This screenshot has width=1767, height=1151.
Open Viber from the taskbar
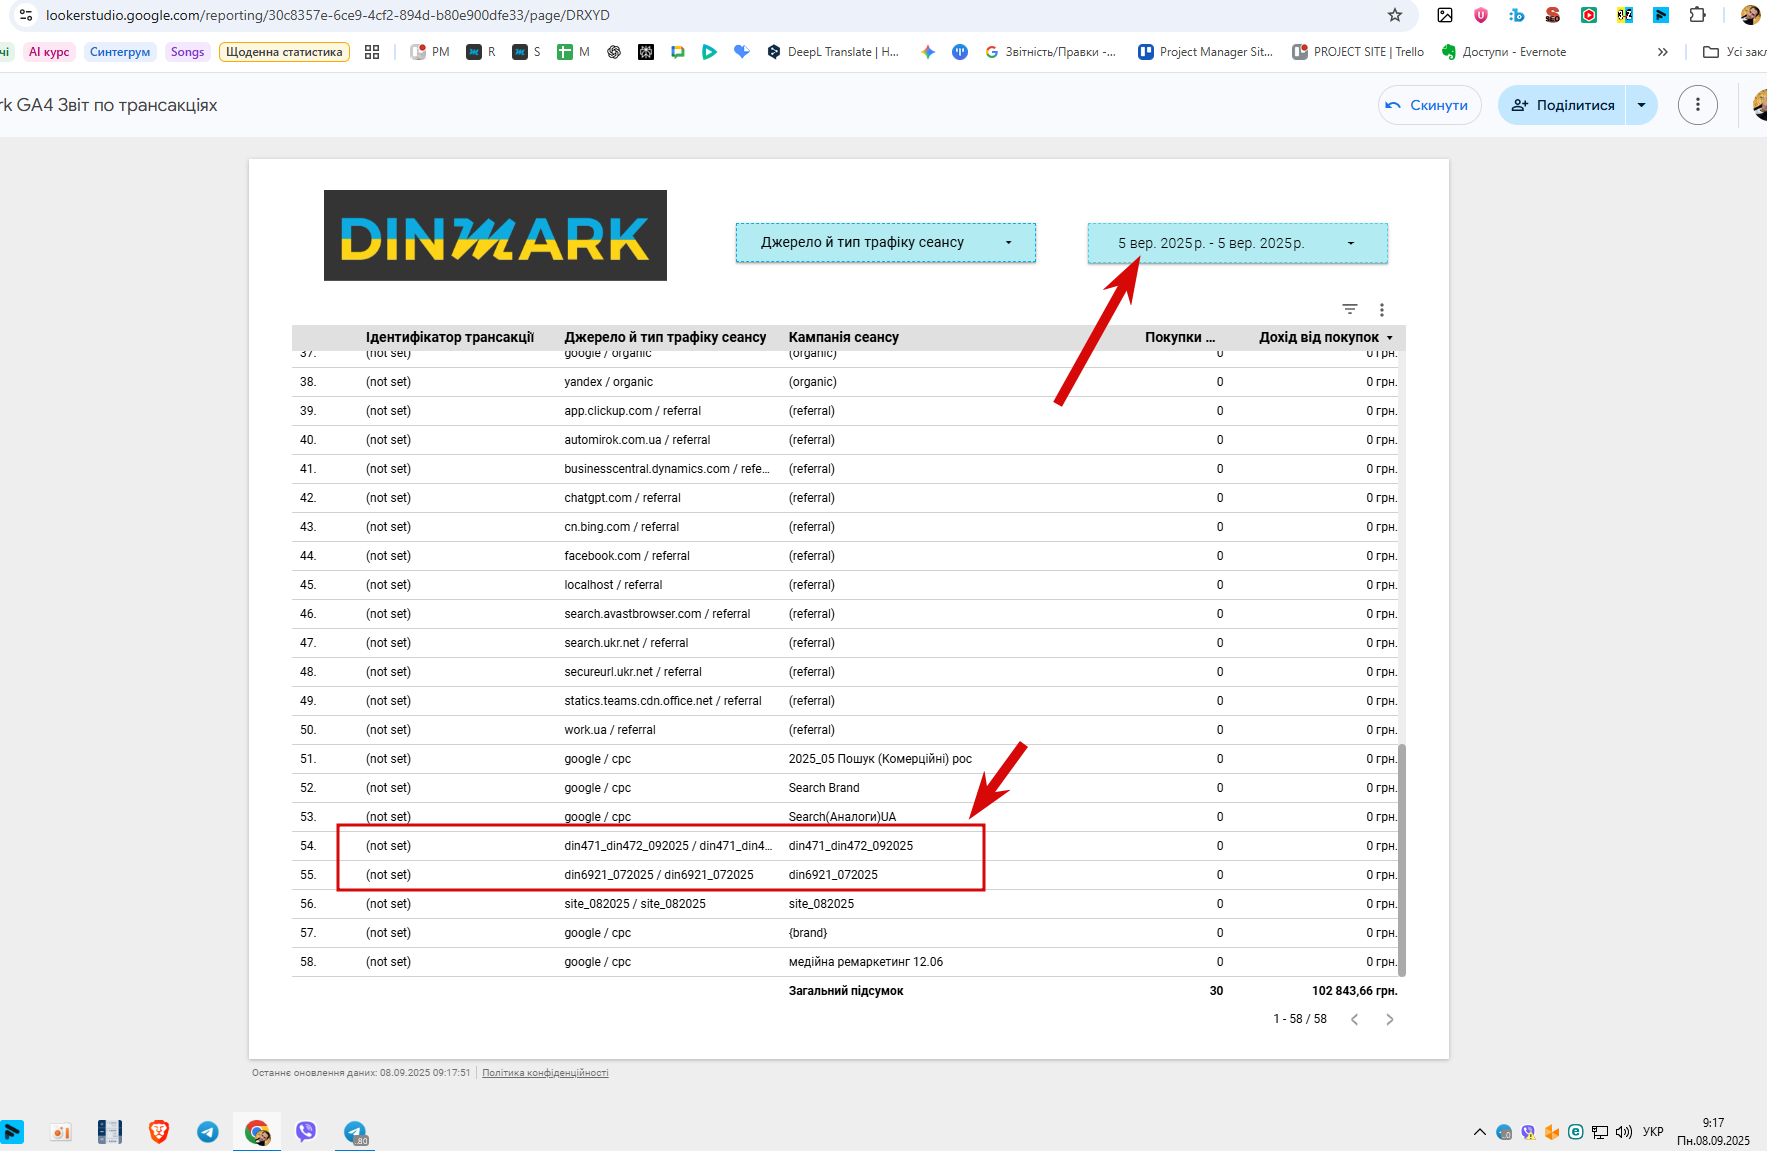[x=306, y=1131]
